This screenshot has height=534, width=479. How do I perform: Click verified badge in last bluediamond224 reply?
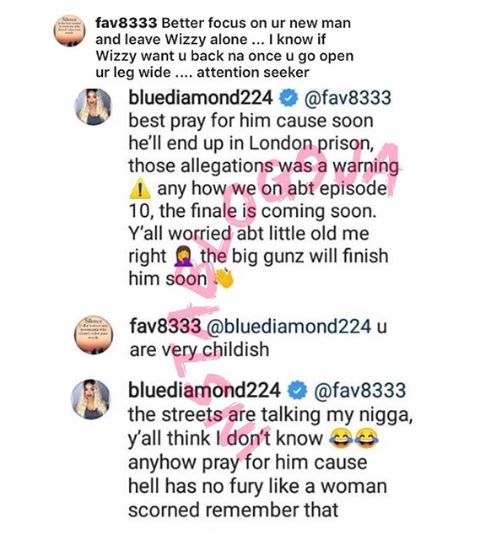[x=298, y=391]
